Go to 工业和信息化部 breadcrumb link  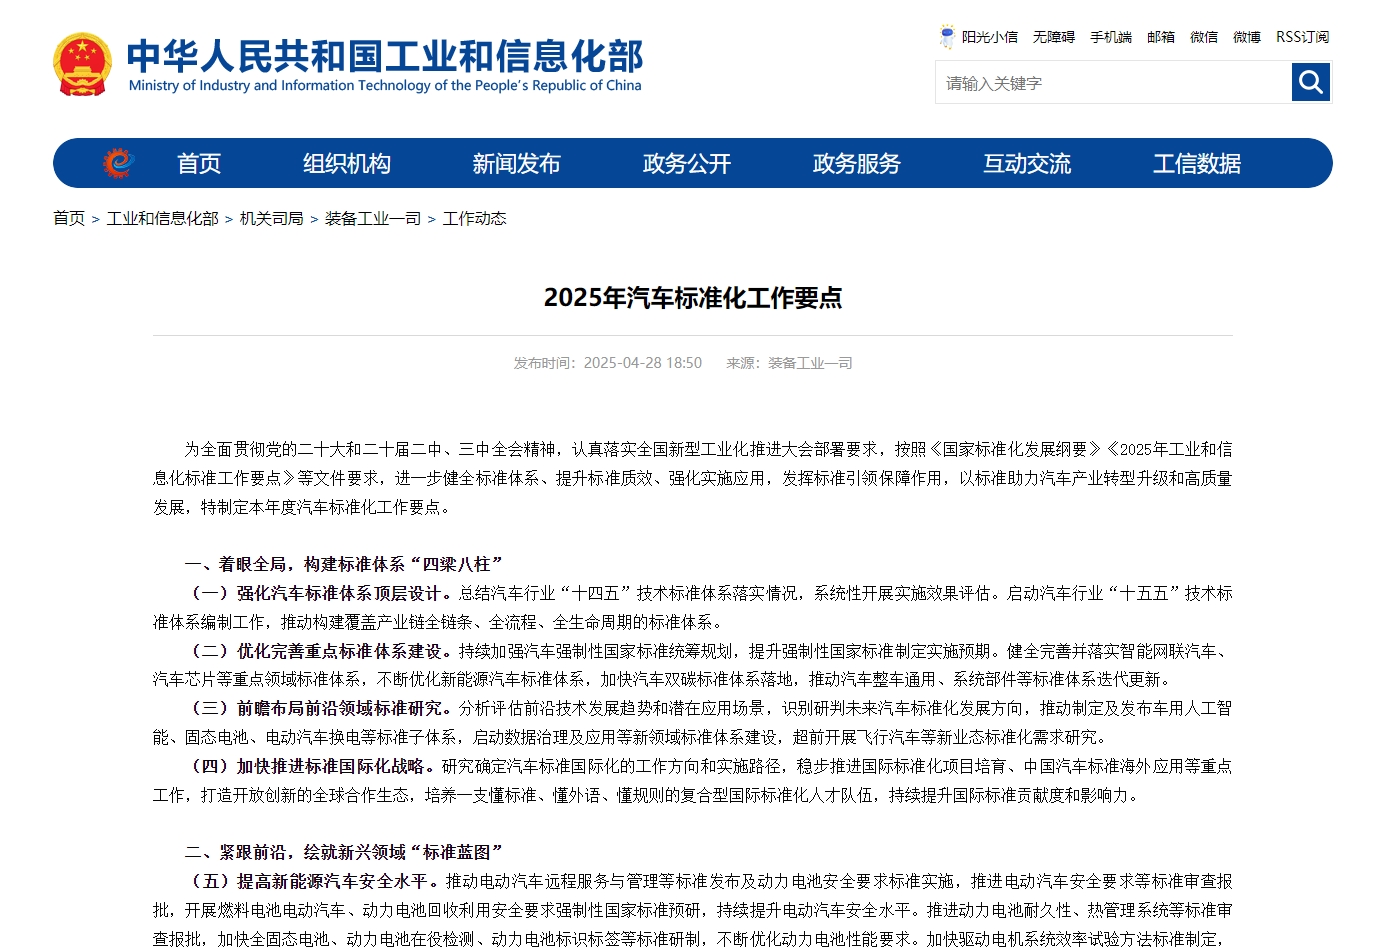[163, 218]
